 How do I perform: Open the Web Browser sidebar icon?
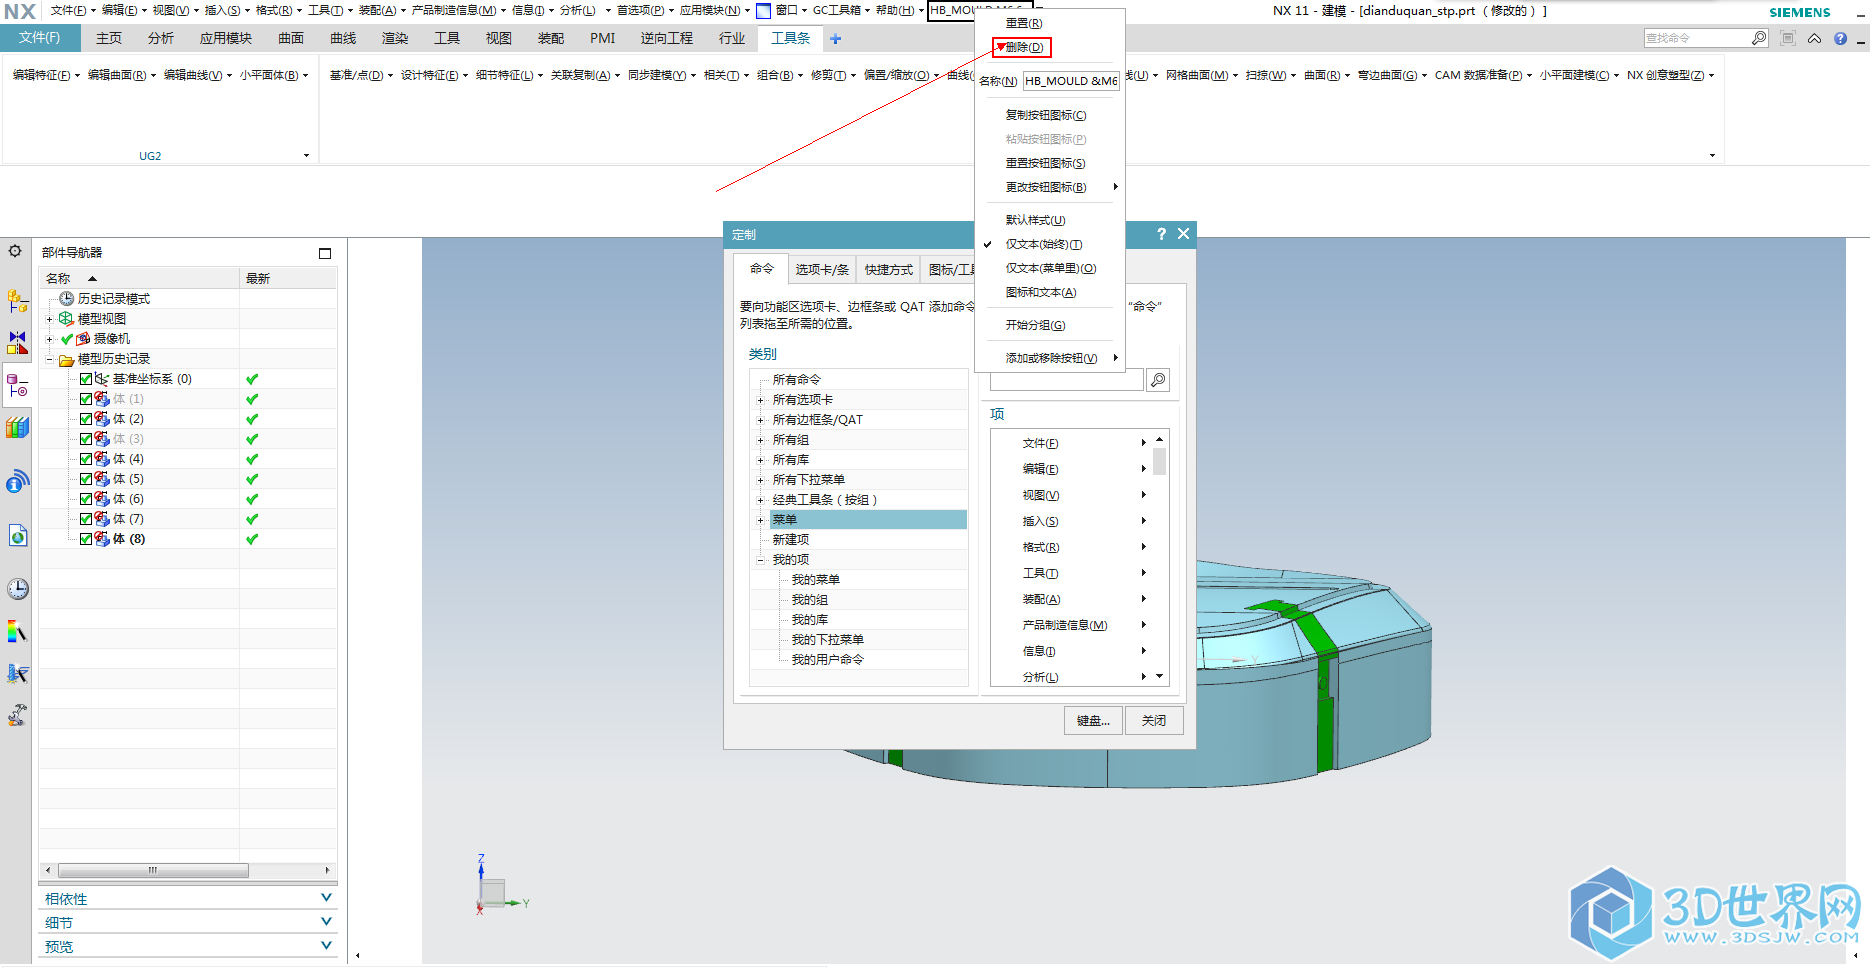click(x=17, y=536)
